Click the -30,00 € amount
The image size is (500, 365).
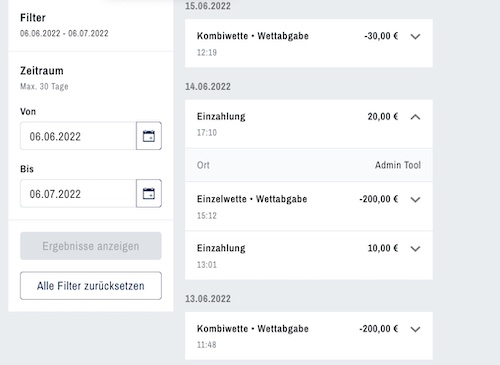(x=381, y=36)
